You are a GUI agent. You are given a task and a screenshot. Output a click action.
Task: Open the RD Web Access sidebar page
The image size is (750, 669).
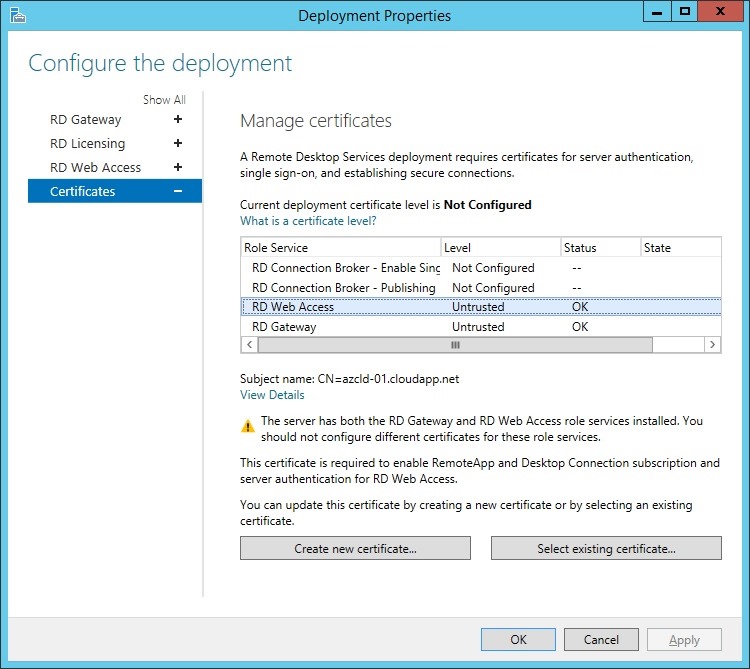tap(95, 167)
